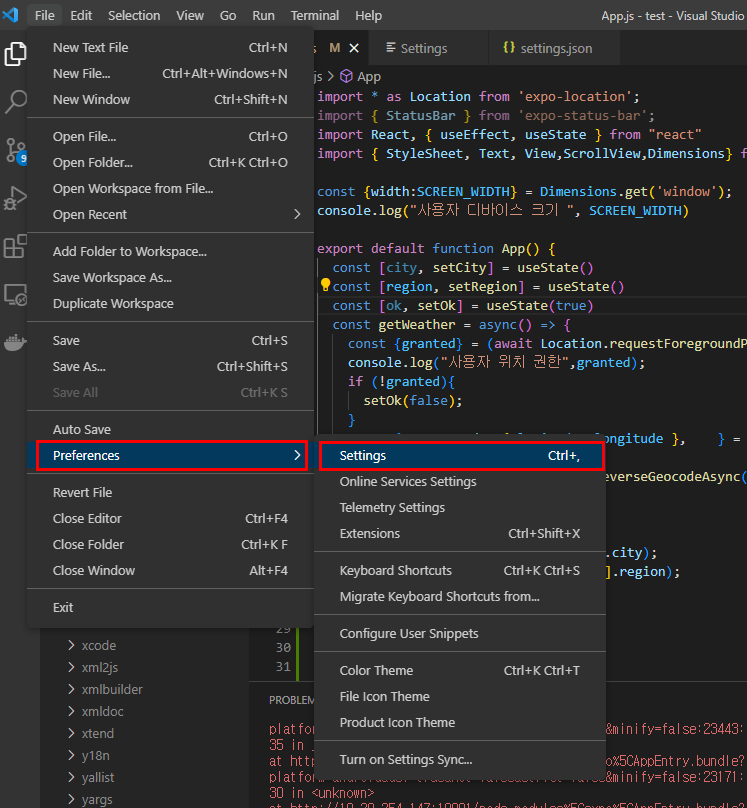Open the View menu

[190, 15]
